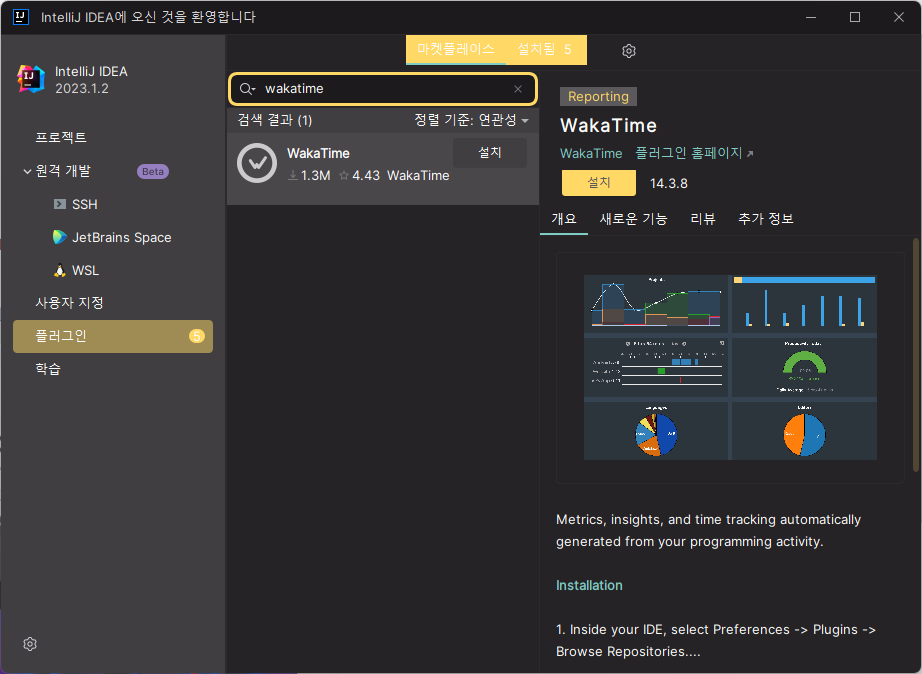Viewport: 922px width, 674px height.
Task: Click the Reporting category tag
Action: 598,96
